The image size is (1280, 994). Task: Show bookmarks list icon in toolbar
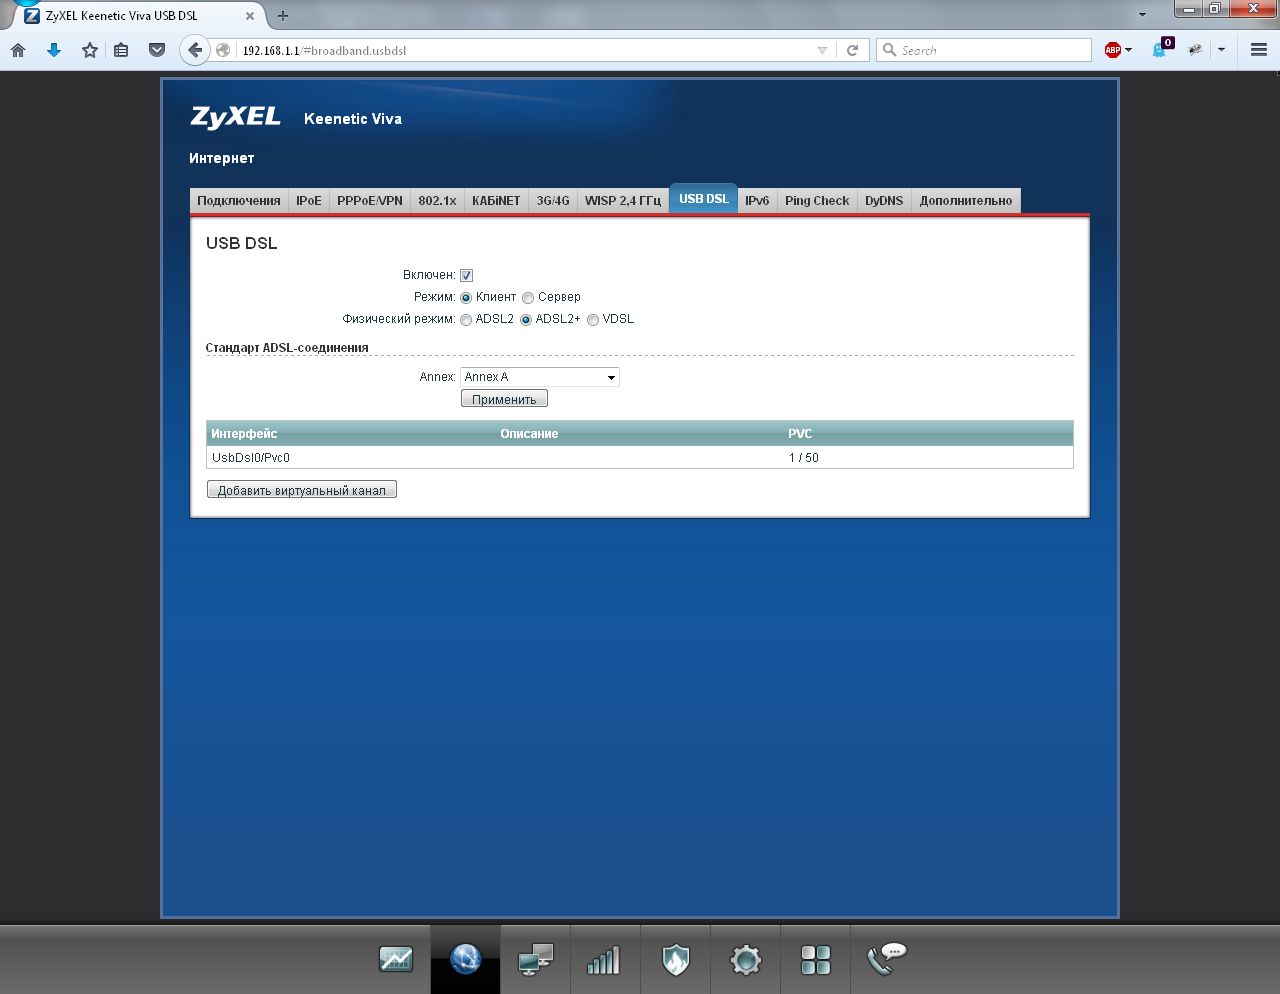point(121,50)
